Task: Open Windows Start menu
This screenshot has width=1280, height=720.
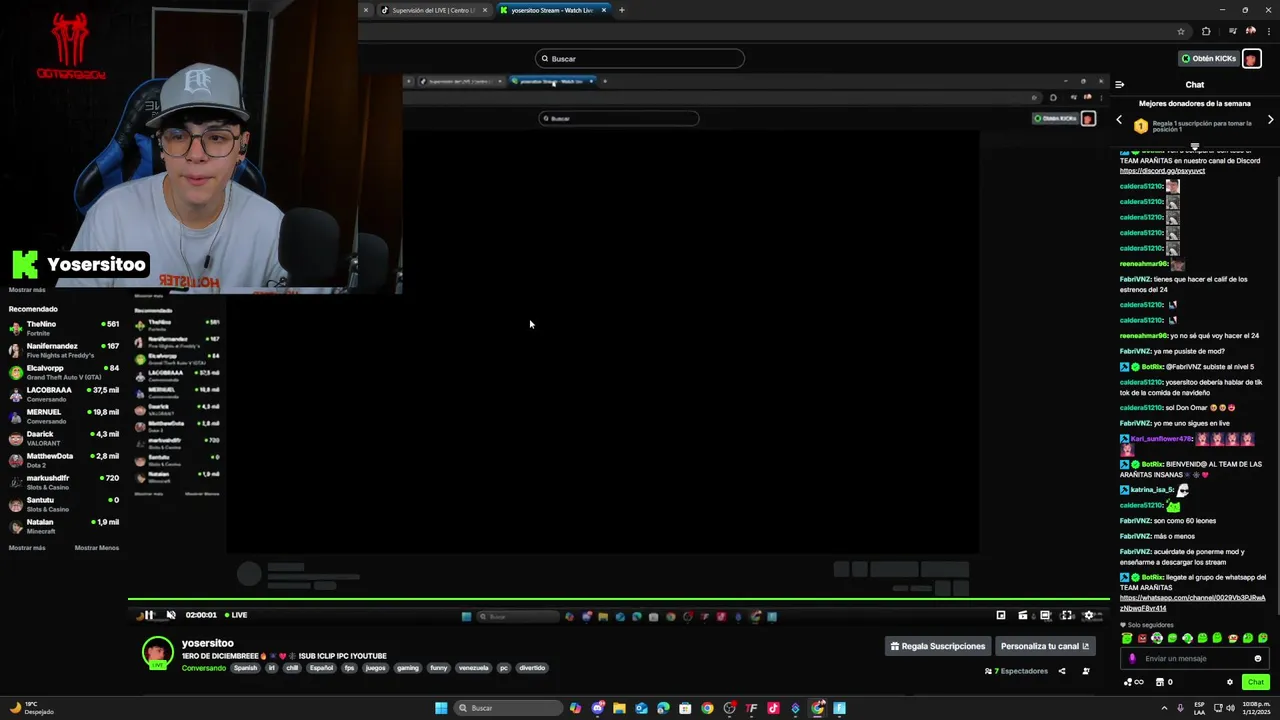Action: 441,708
